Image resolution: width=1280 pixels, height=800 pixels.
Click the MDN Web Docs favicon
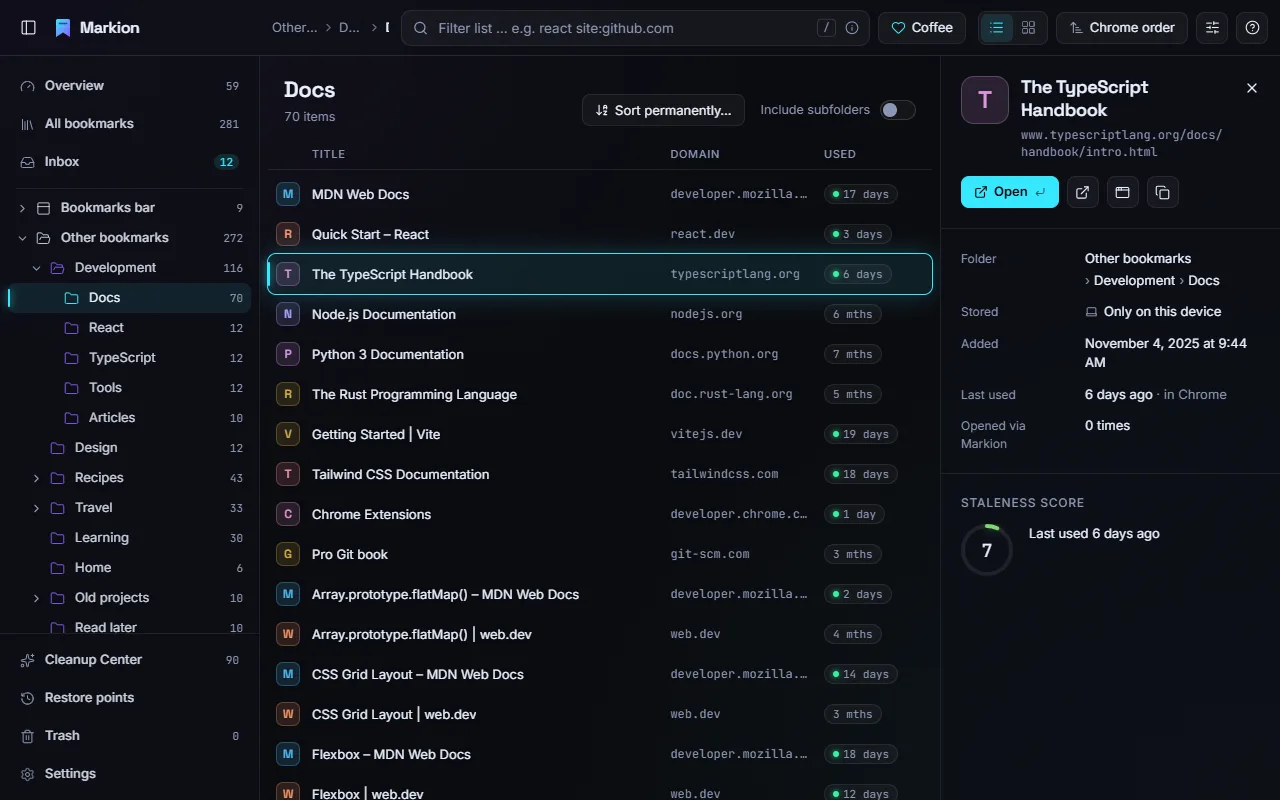coord(288,194)
